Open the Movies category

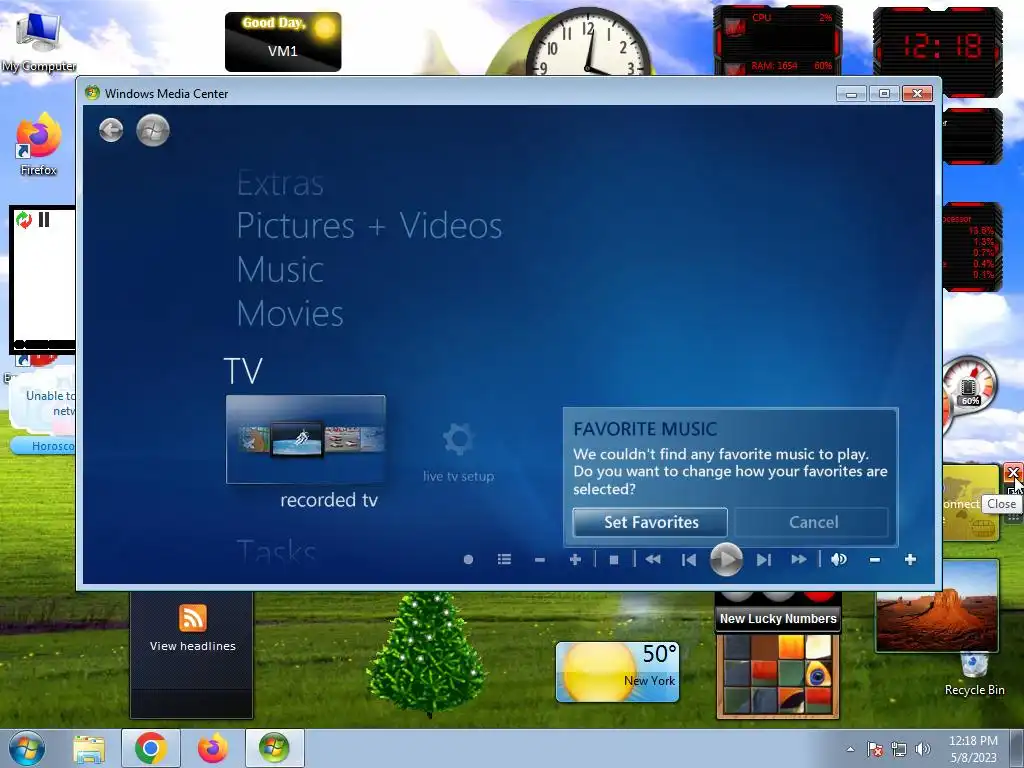290,313
